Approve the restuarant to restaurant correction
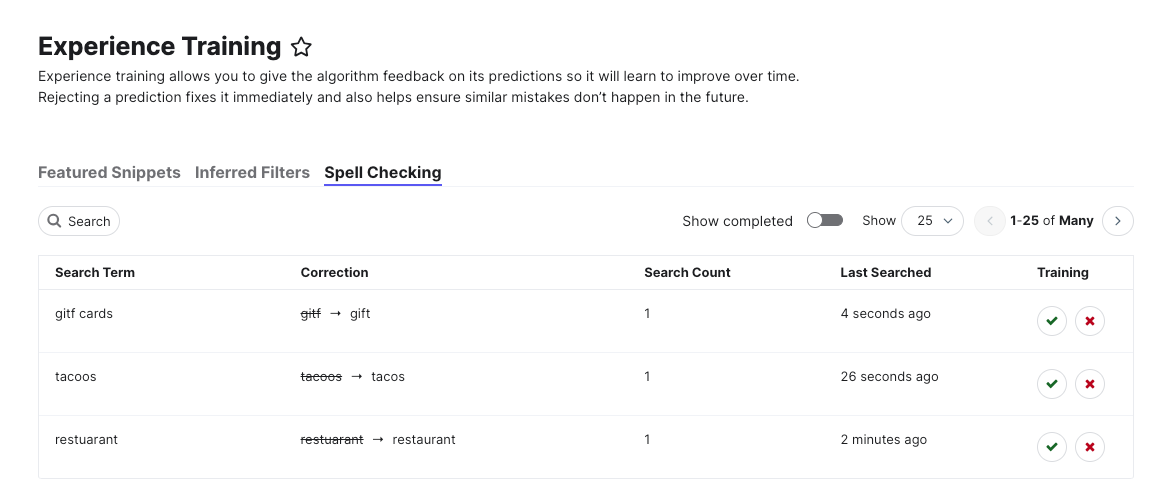Image resolution: width=1170 pixels, height=500 pixels. (x=1051, y=447)
